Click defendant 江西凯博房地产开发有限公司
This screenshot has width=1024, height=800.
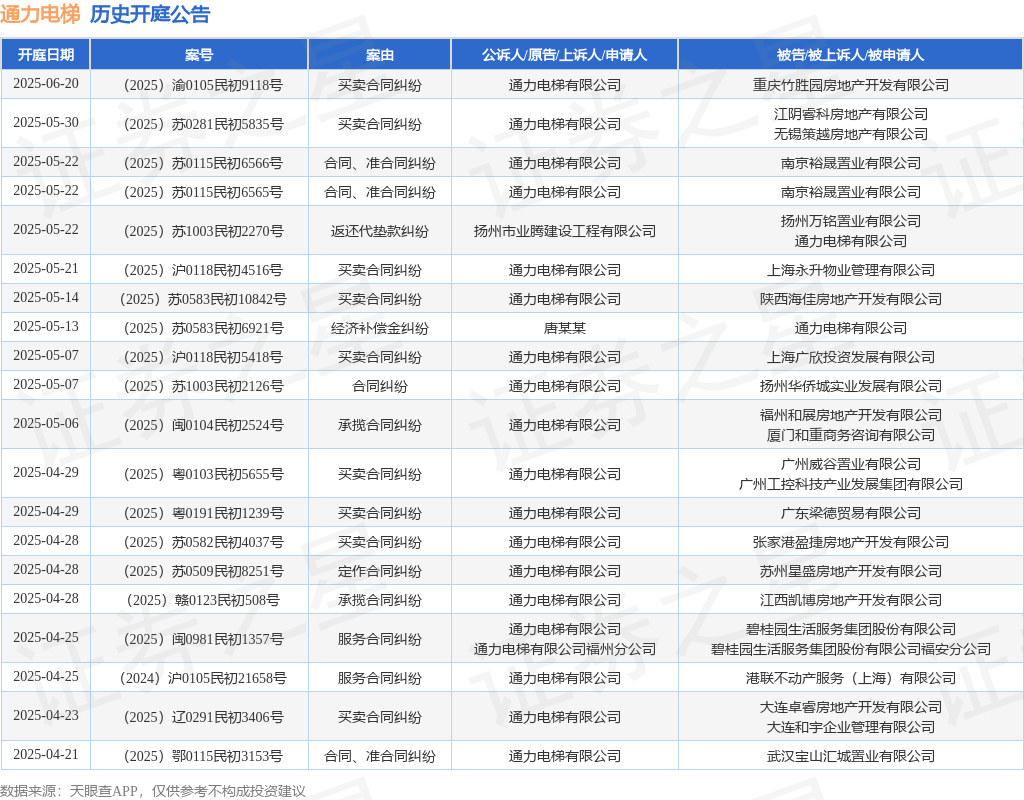point(850,600)
